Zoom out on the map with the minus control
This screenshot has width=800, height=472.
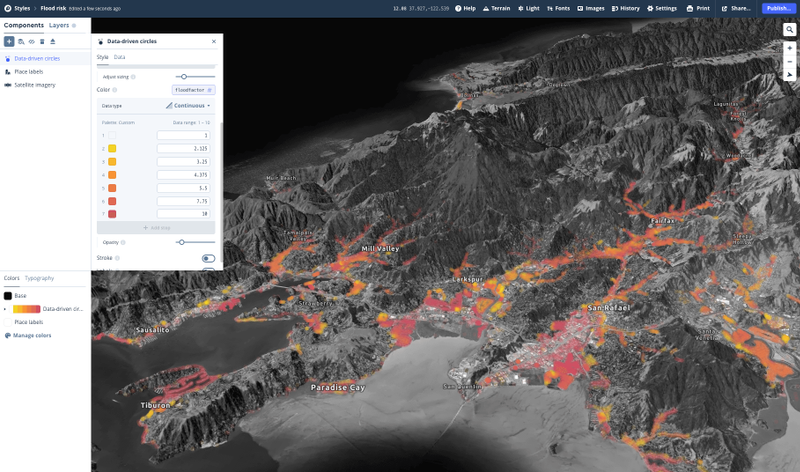789,62
